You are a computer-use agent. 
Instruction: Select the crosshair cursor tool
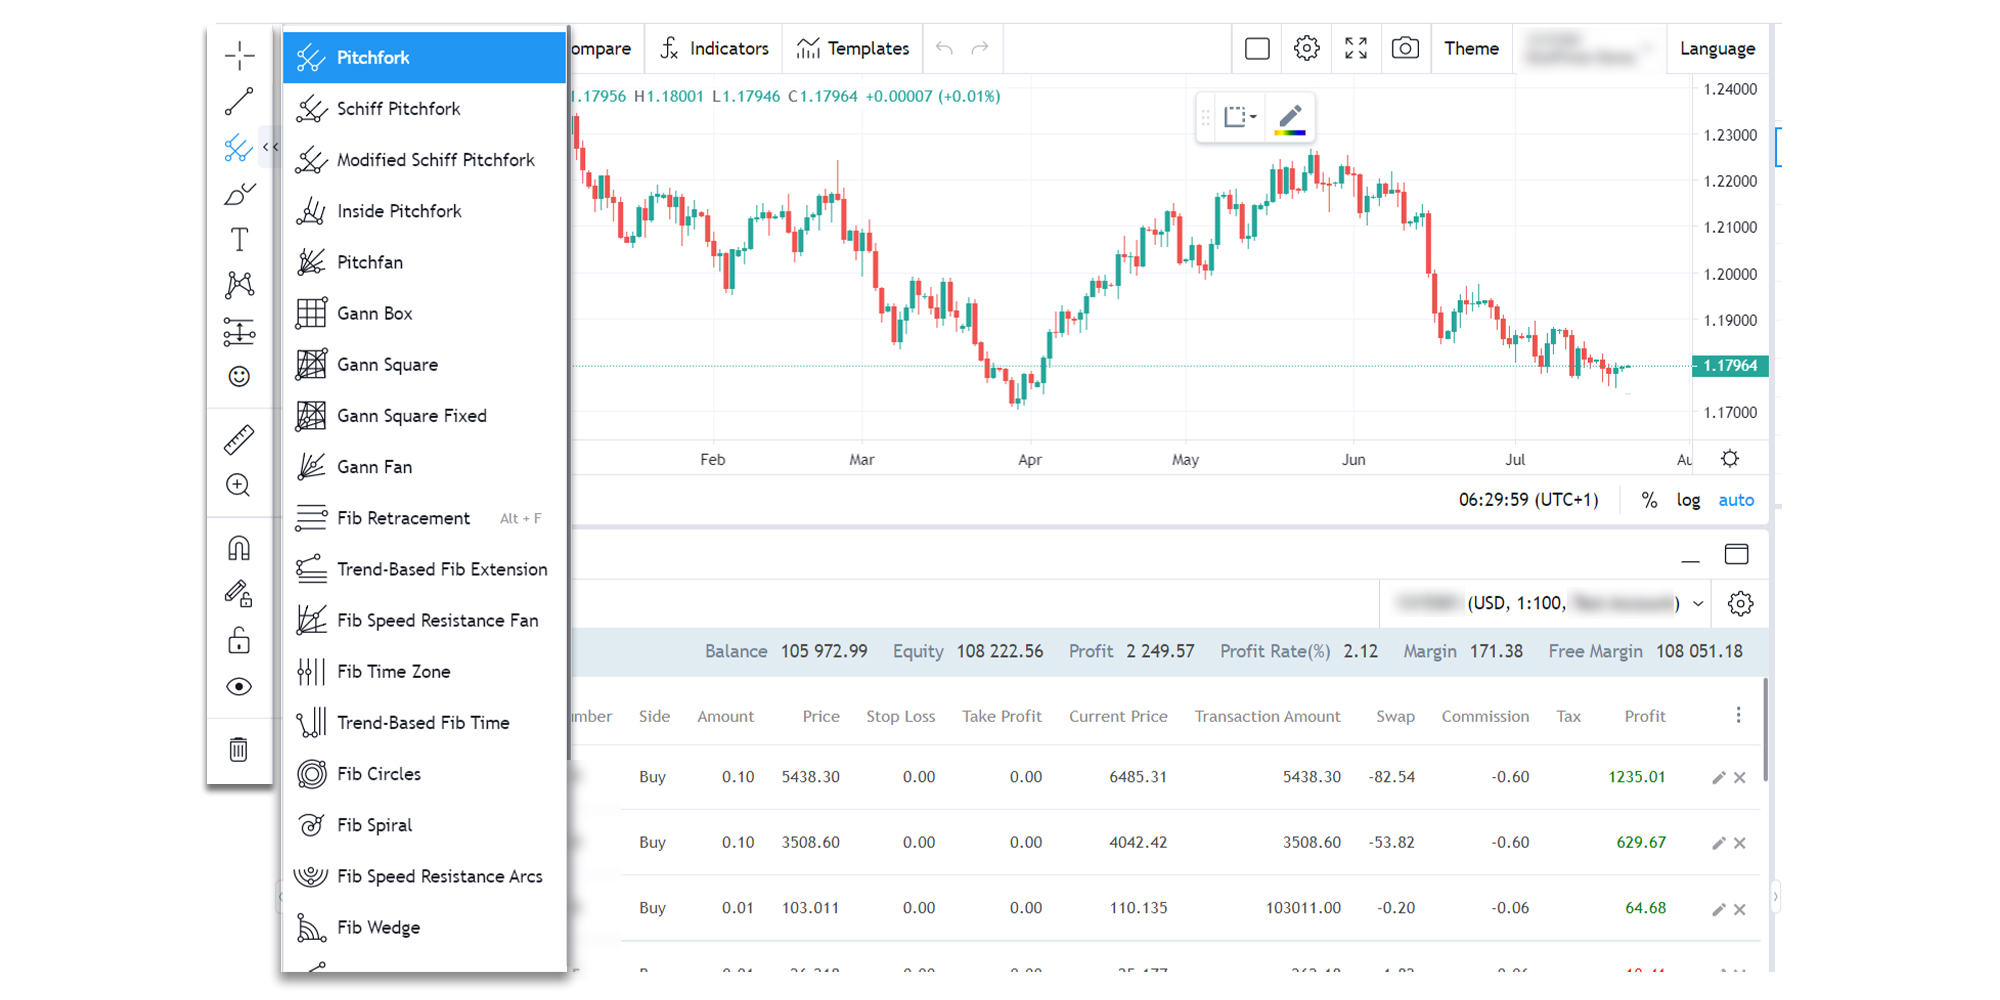click(x=239, y=56)
